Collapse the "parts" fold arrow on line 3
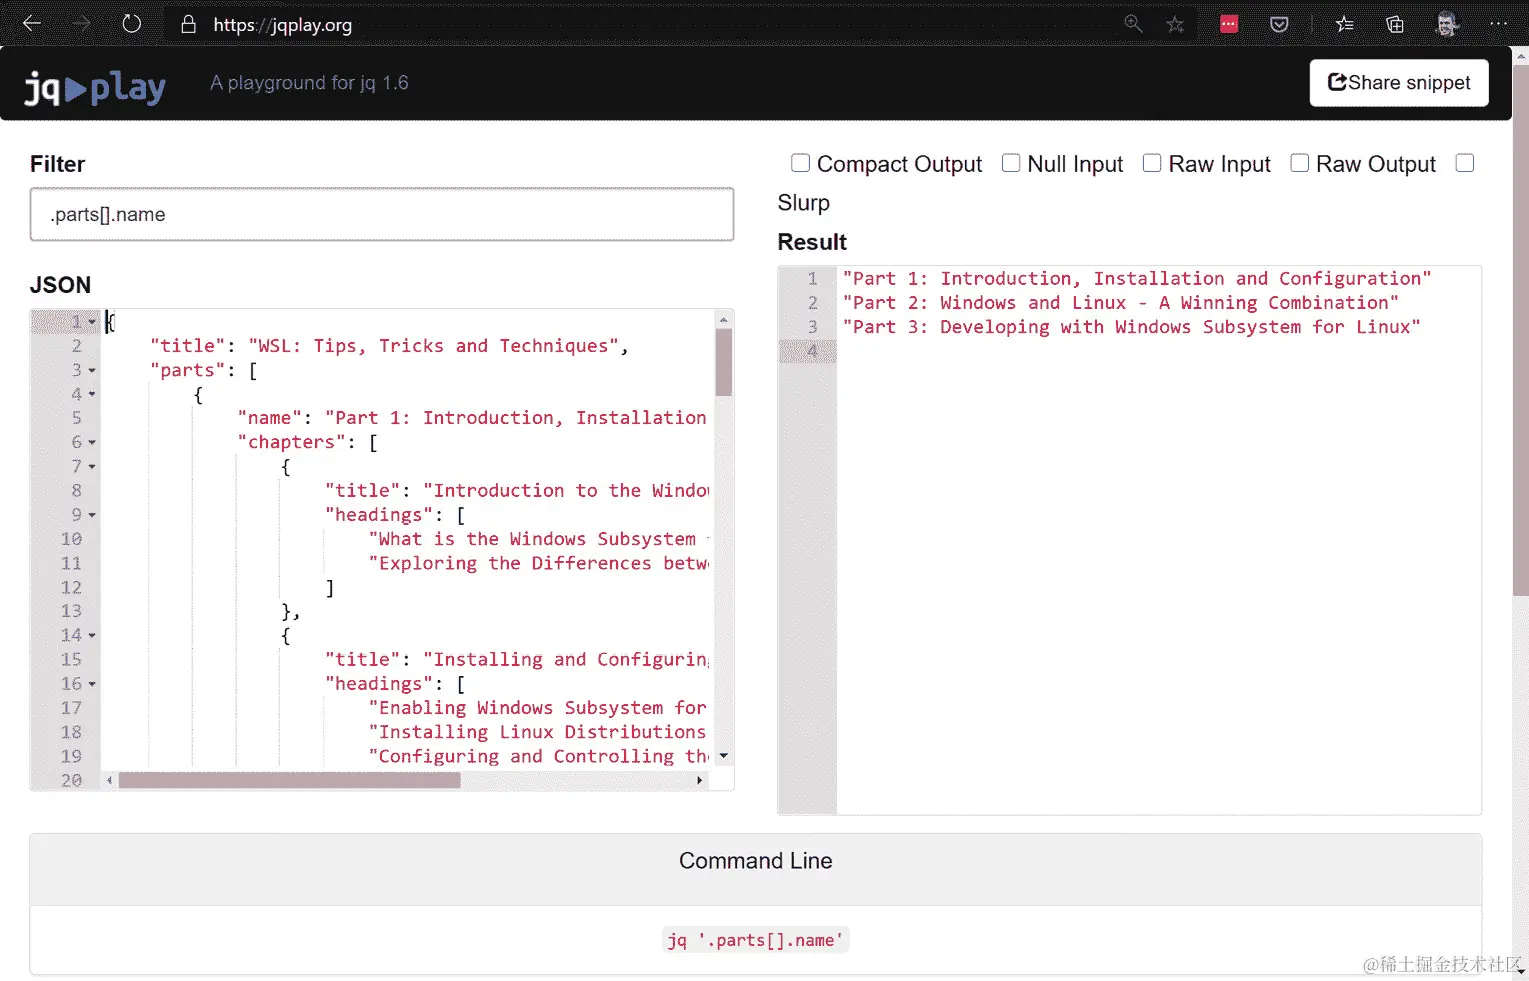1529x981 pixels. (x=92, y=370)
